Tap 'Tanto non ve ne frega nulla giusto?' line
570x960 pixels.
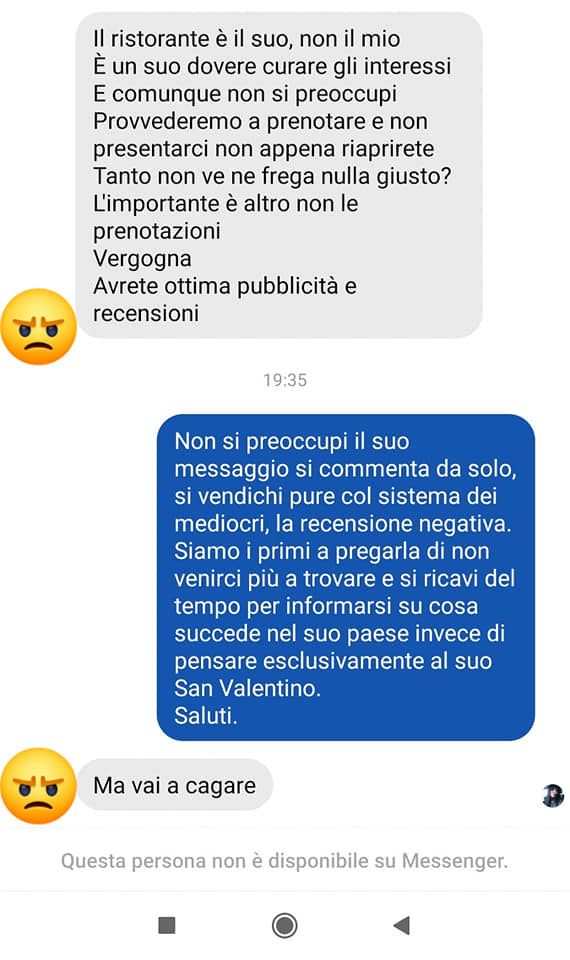(x=272, y=176)
